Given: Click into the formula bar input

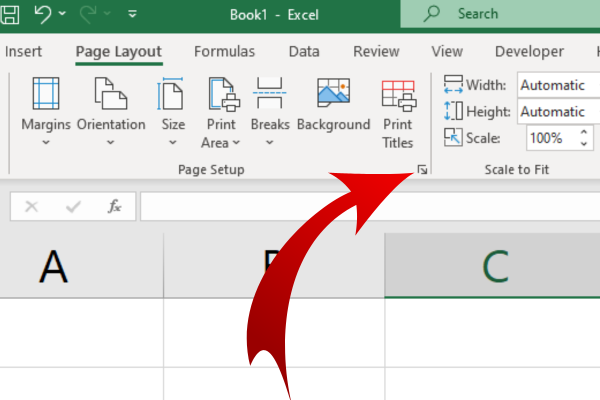Looking at the screenshot, I should [x=370, y=207].
